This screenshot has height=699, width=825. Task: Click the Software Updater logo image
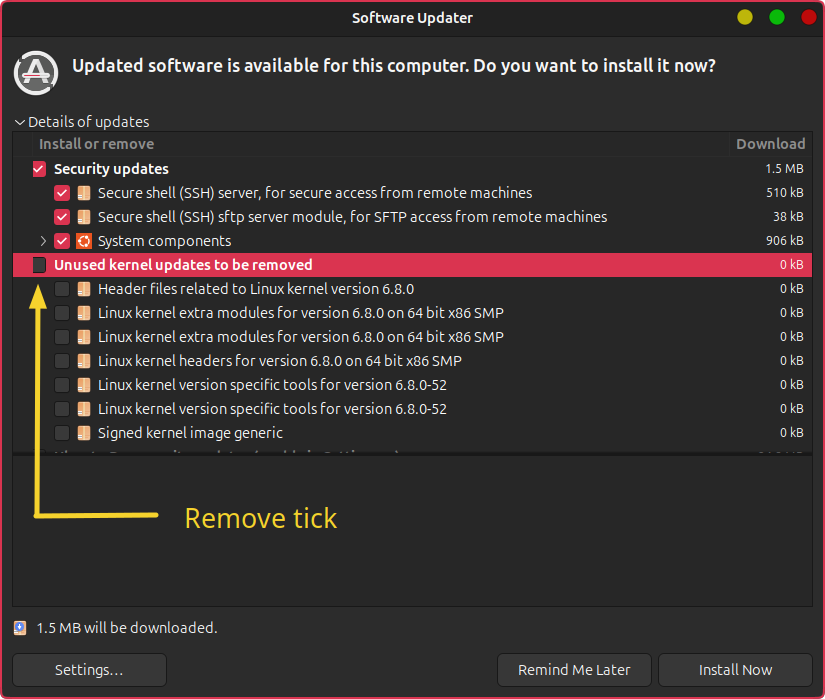click(x=35, y=72)
